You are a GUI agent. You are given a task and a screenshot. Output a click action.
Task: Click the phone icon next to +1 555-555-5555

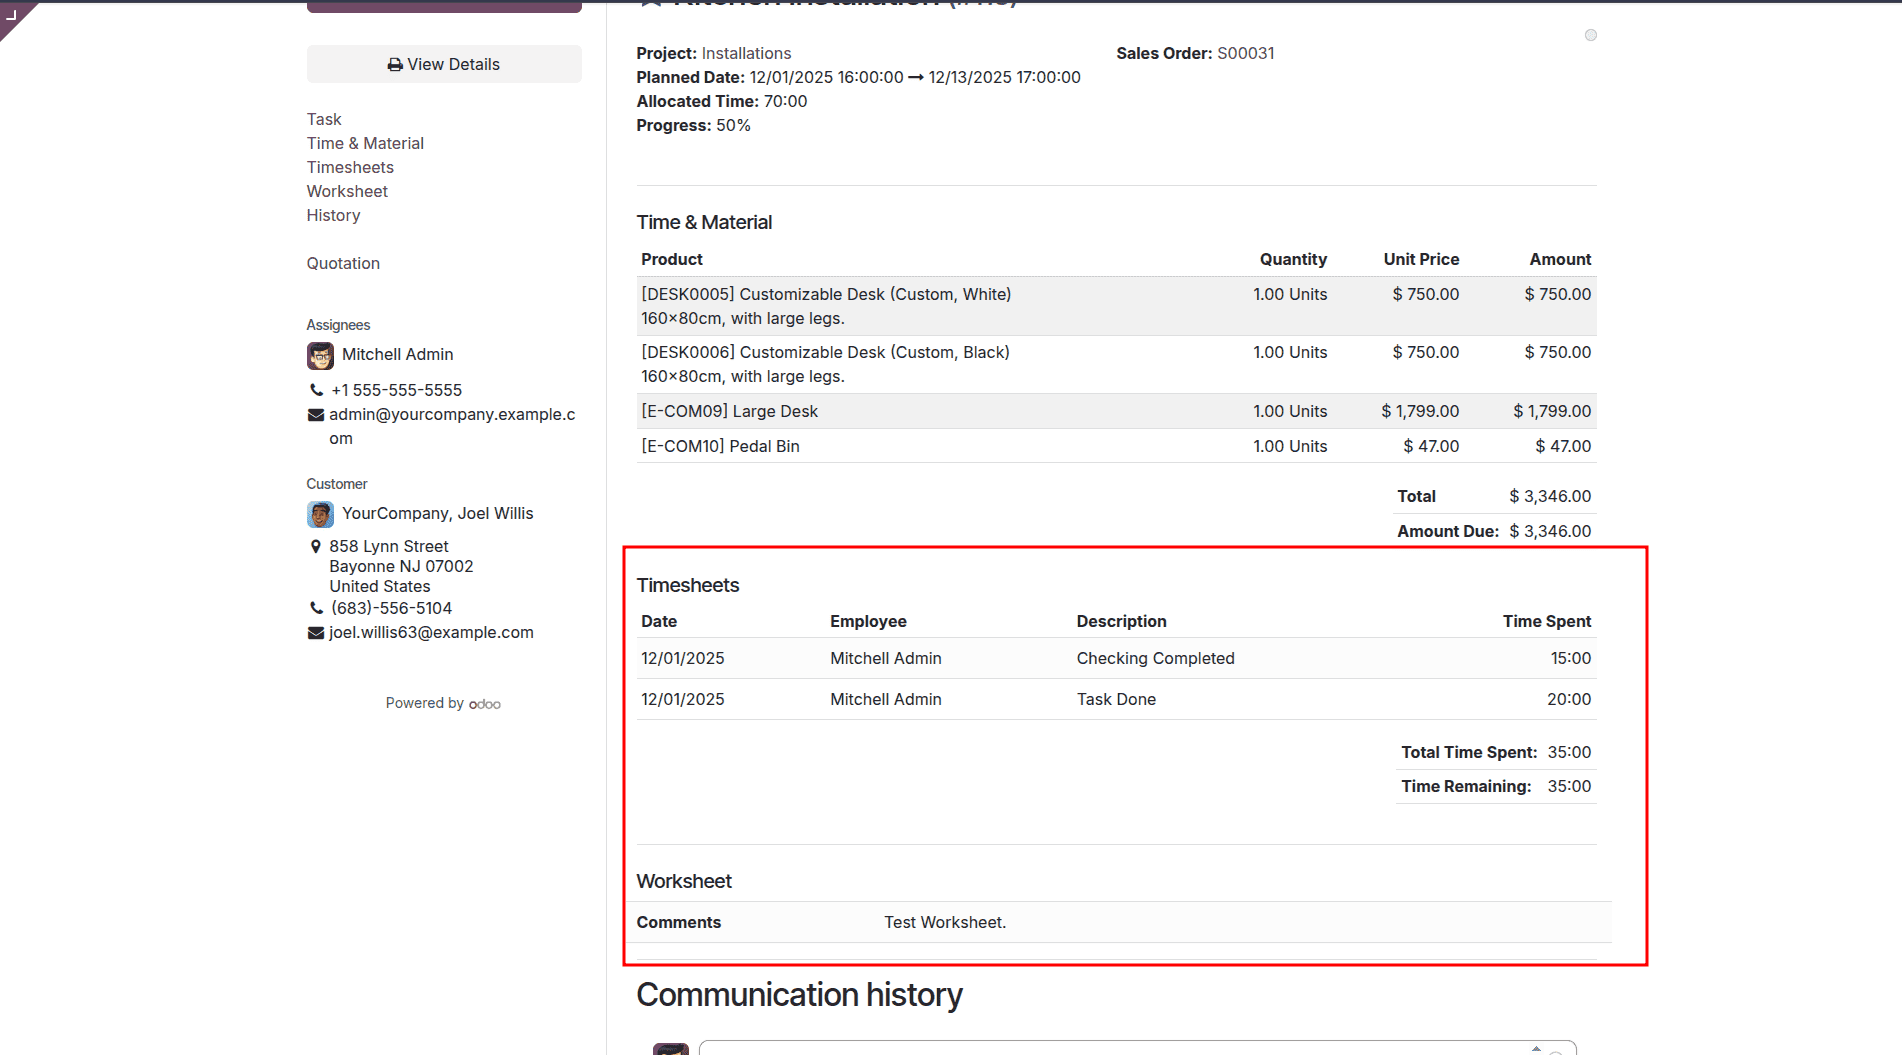315,390
